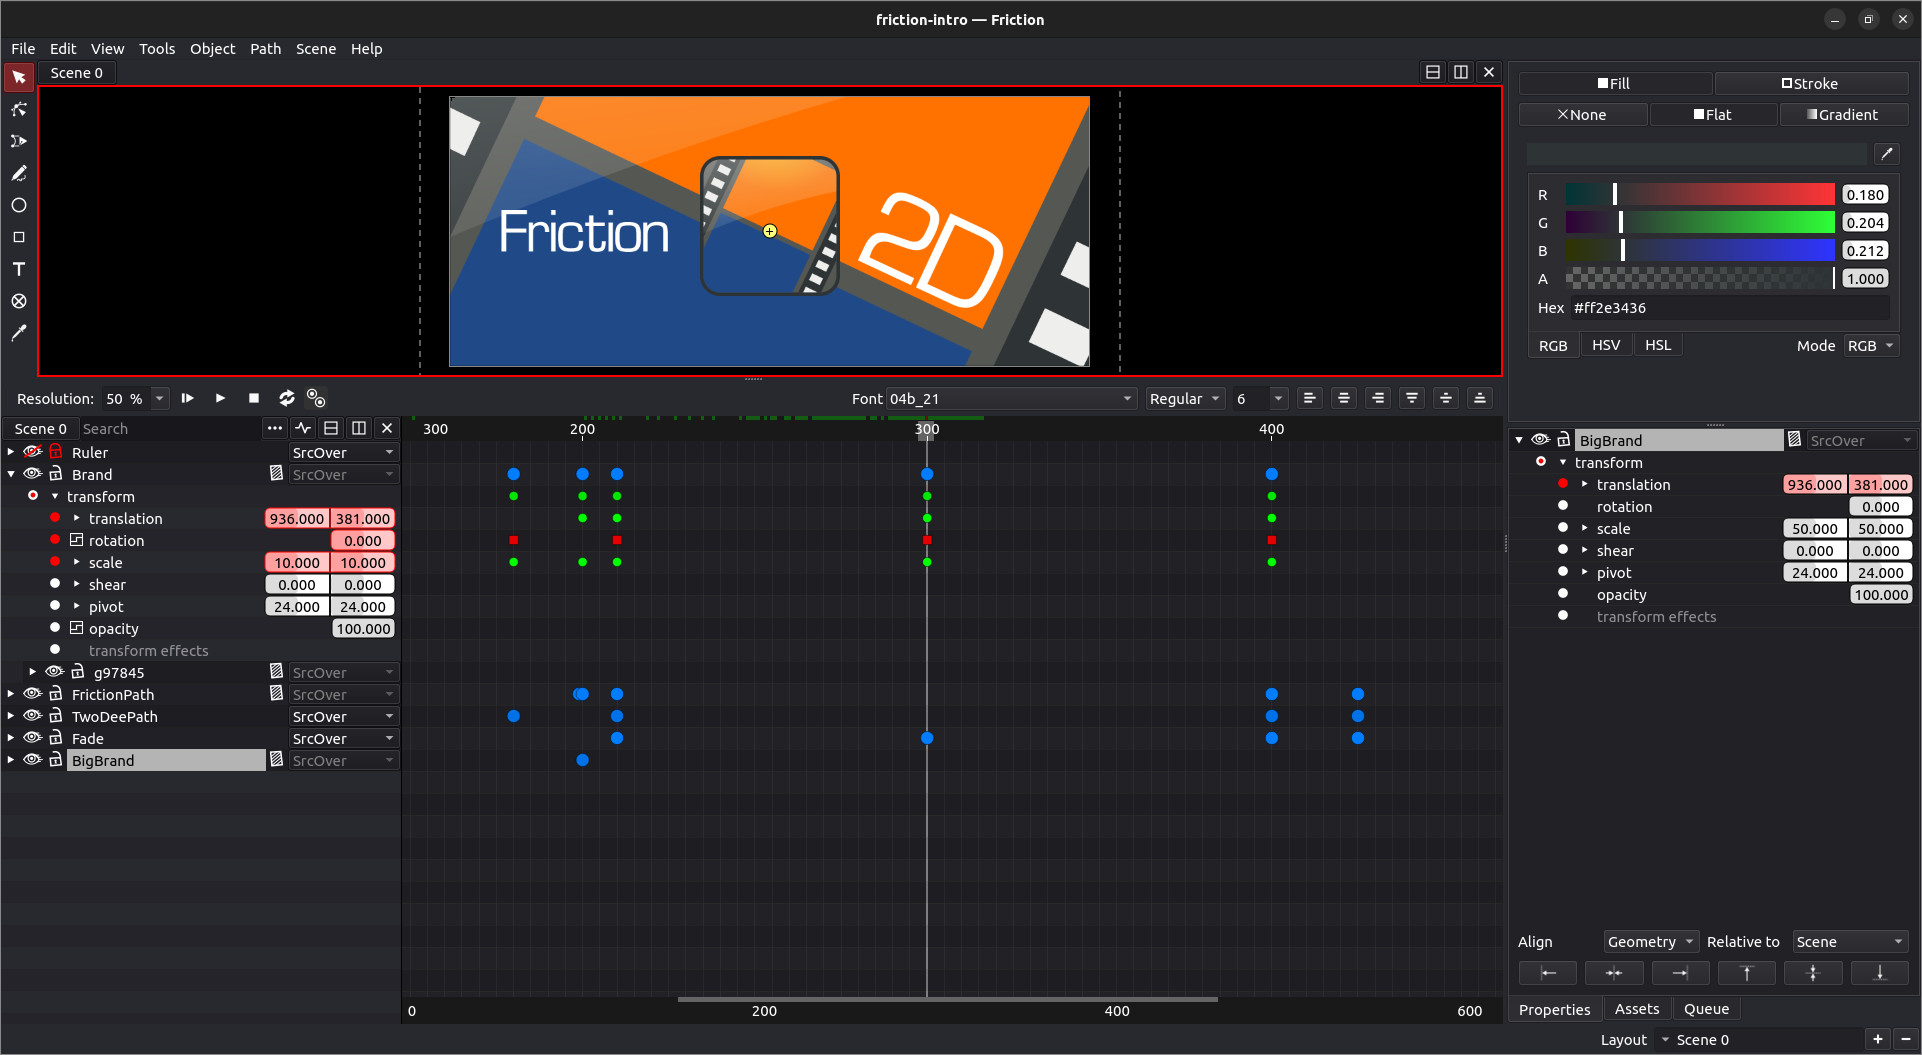Toggle lock on Ruler layer
Viewport: 1922px width, 1055px height.
tap(56, 452)
